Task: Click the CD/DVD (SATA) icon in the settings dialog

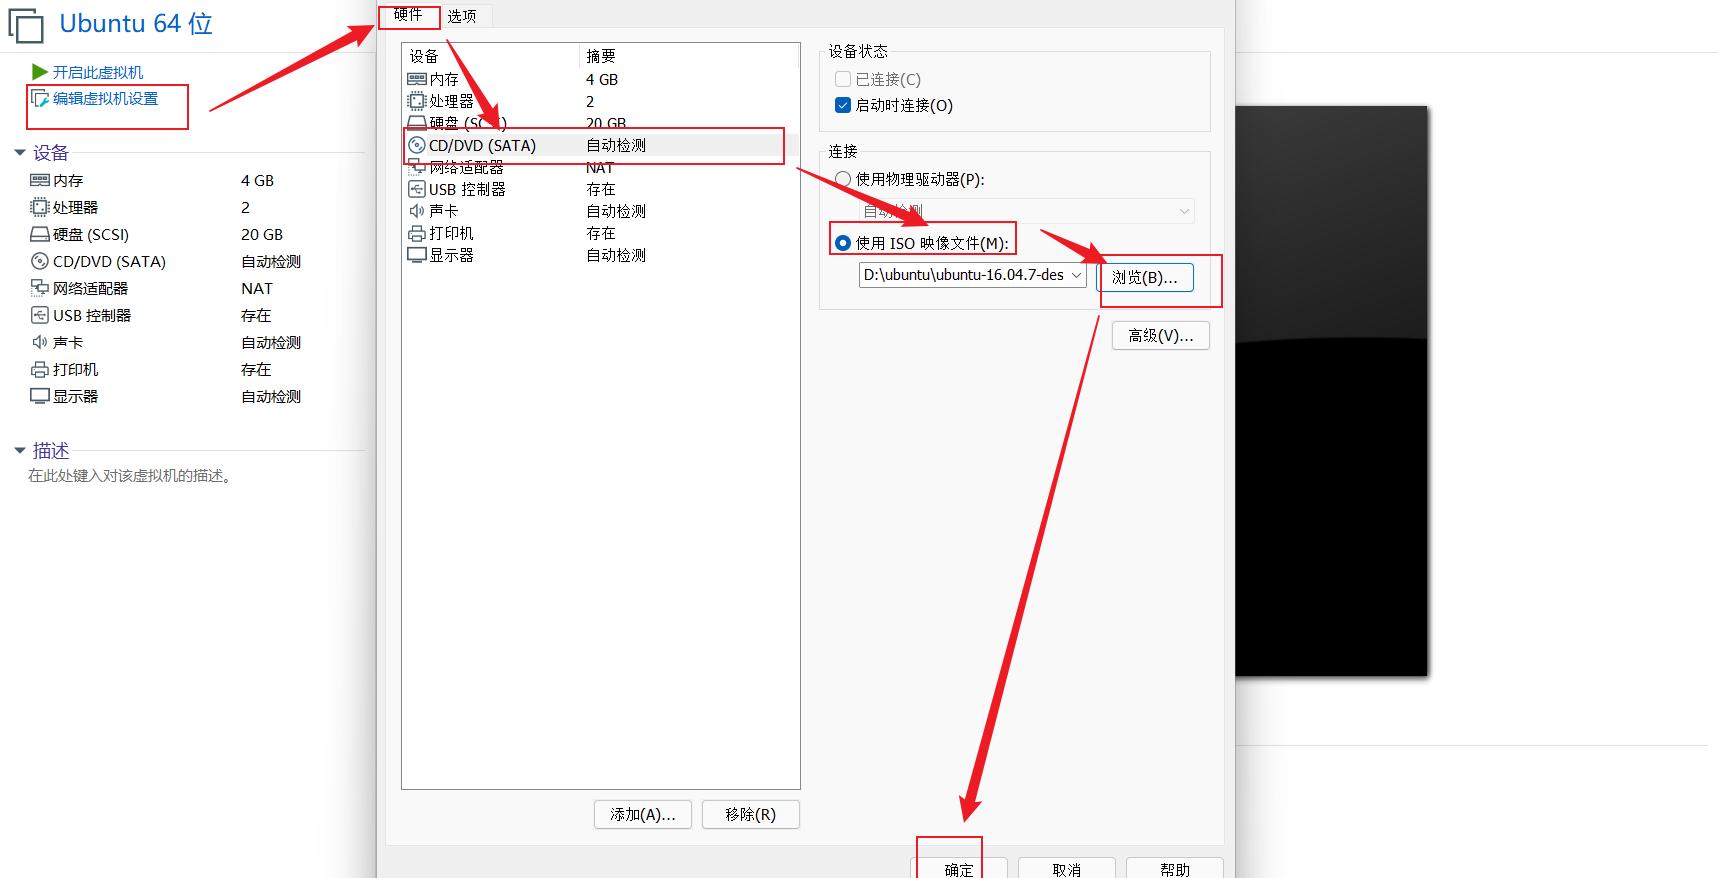Action: (x=417, y=145)
